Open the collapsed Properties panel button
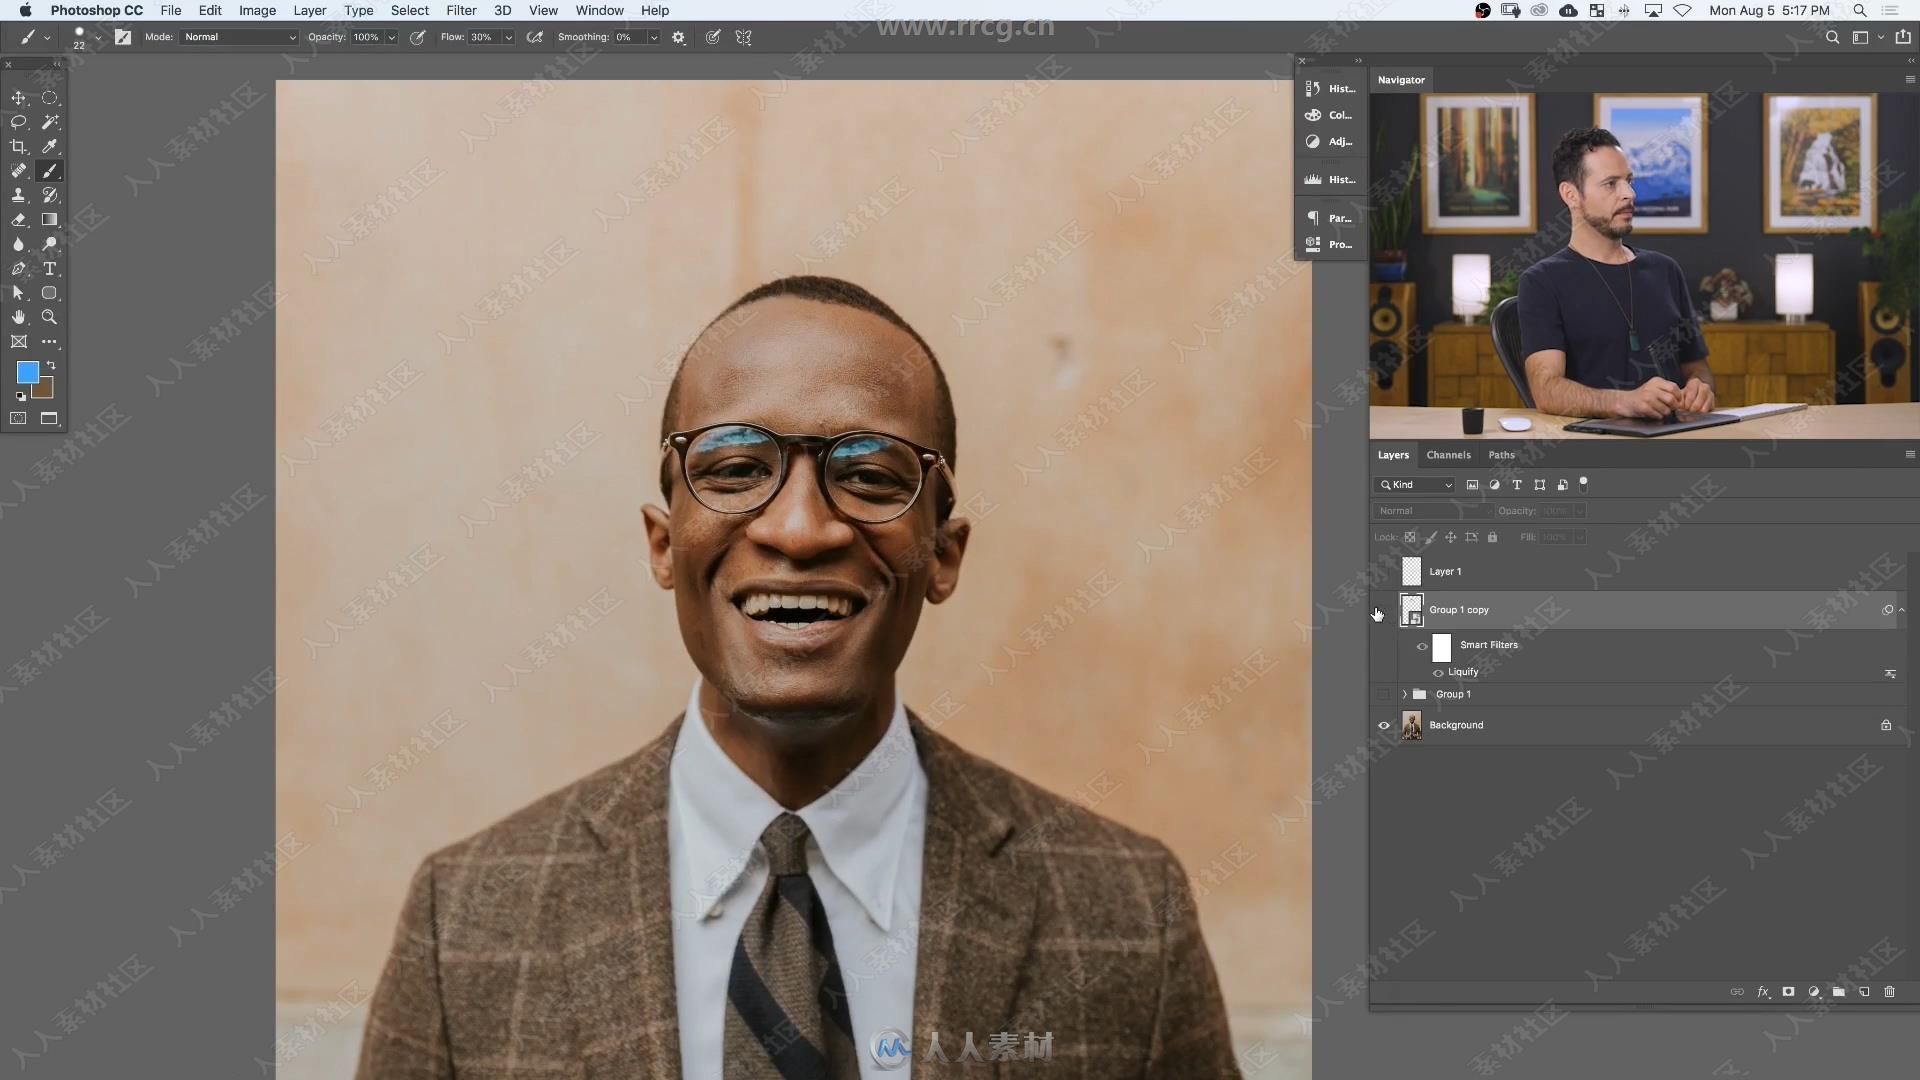 [1330, 244]
